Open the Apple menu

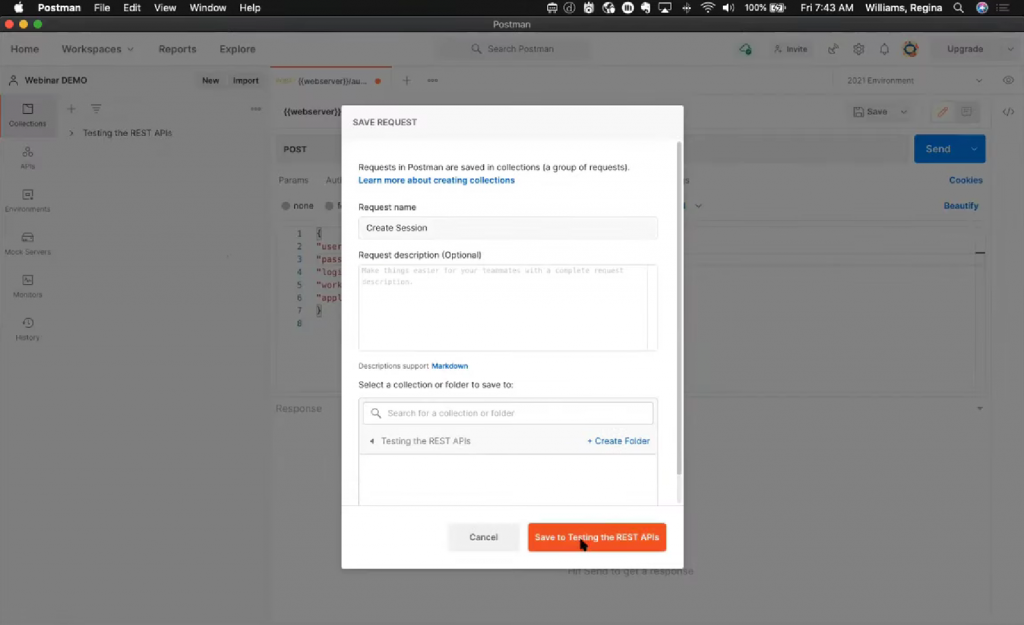(x=18, y=8)
